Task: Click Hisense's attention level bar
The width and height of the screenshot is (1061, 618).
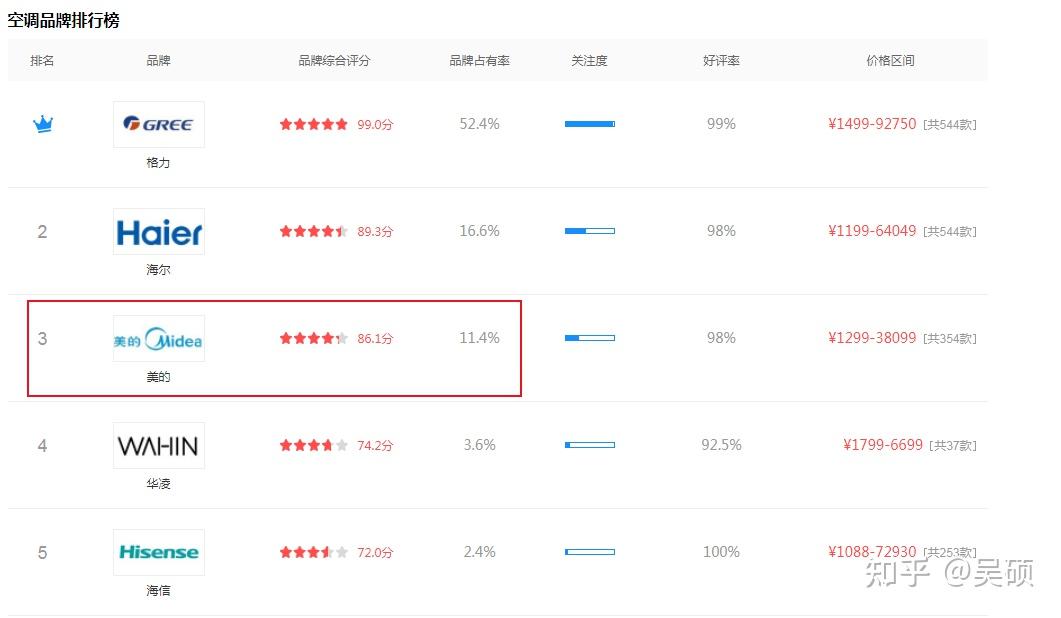Action: pyautogui.click(x=590, y=552)
